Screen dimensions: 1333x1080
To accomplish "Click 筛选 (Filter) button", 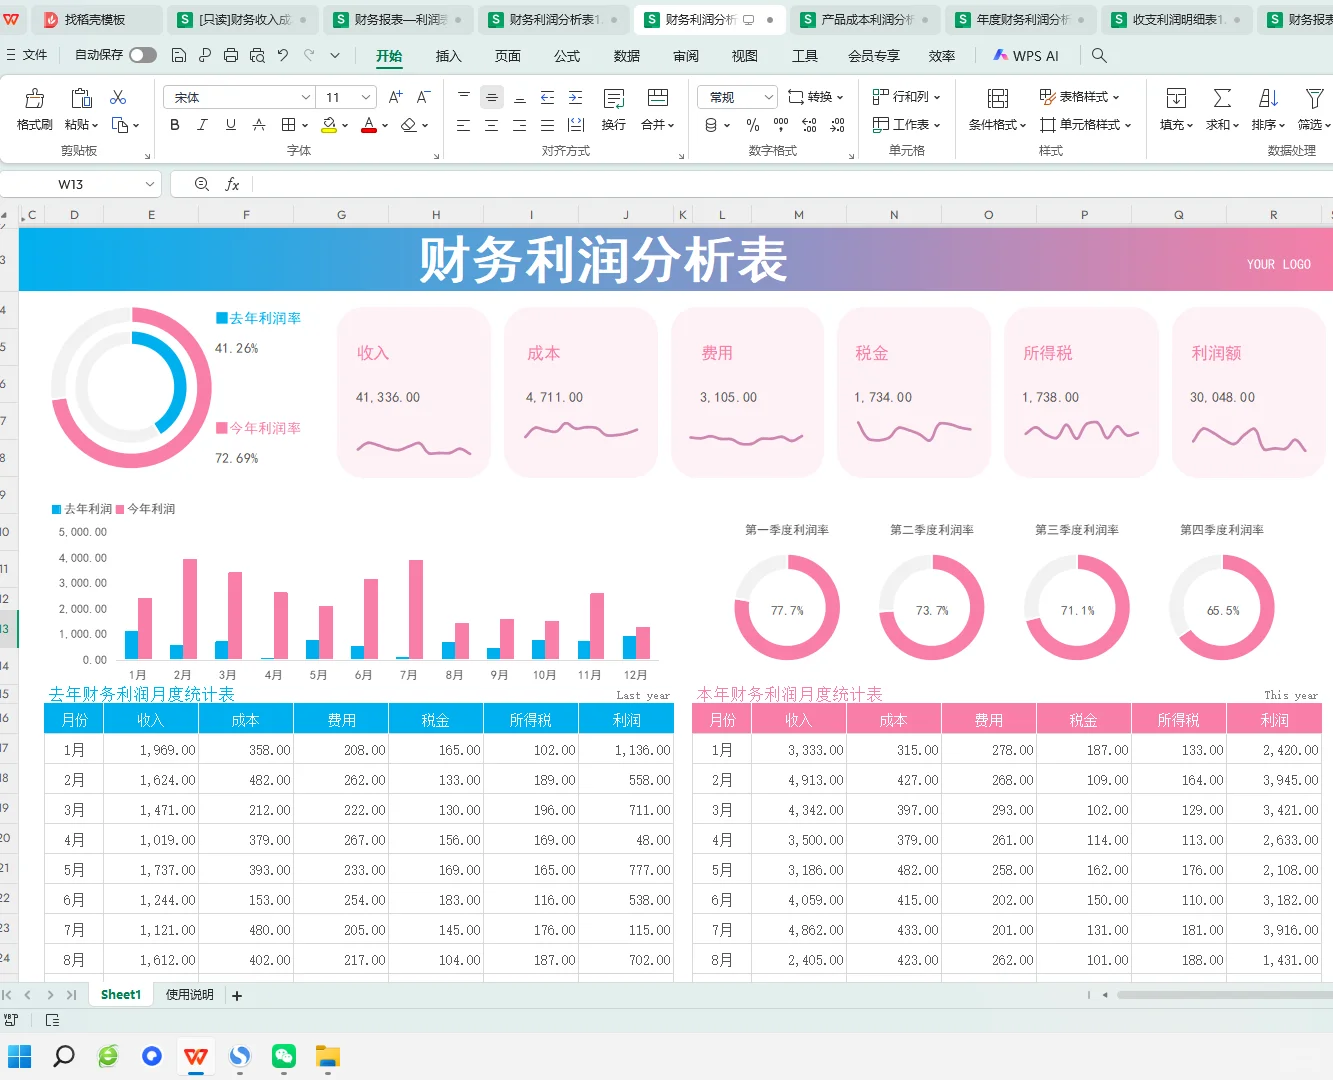I will pos(1315,109).
